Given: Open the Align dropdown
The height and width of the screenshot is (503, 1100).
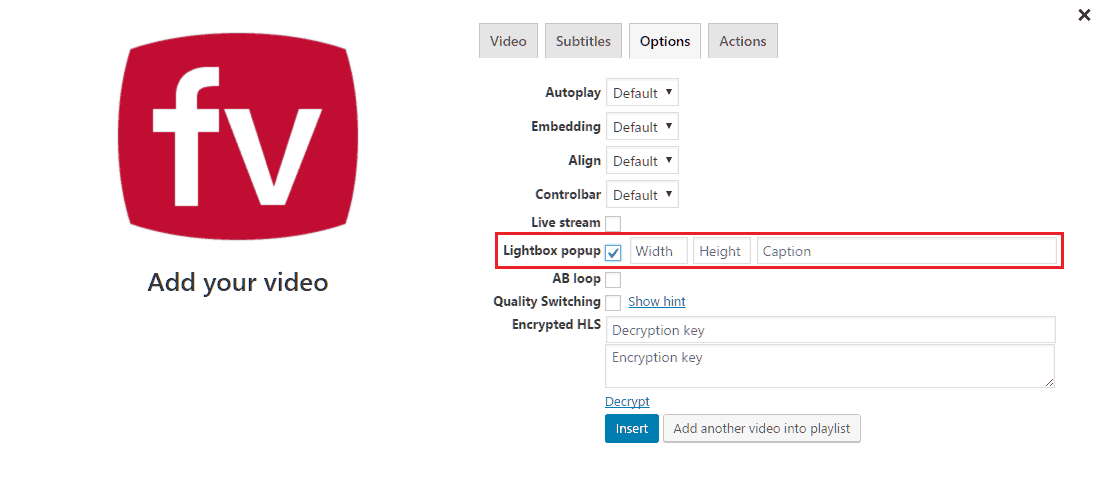Looking at the screenshot, I should (x=642, y=161).
